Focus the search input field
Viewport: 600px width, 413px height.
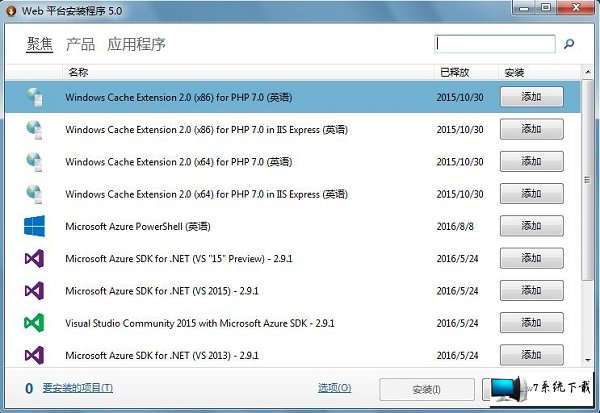(495, 44)
